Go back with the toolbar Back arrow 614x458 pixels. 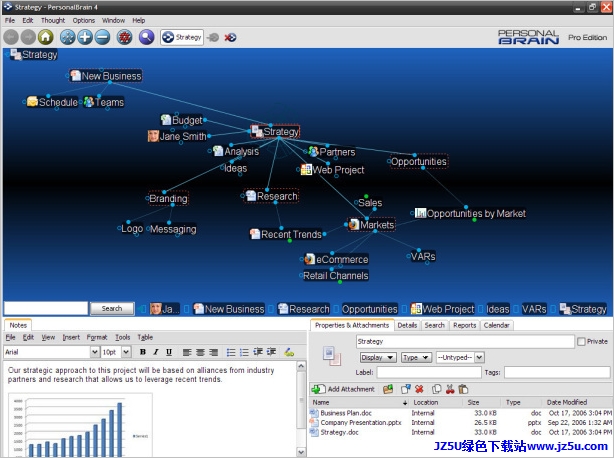(x=11, y=37)
